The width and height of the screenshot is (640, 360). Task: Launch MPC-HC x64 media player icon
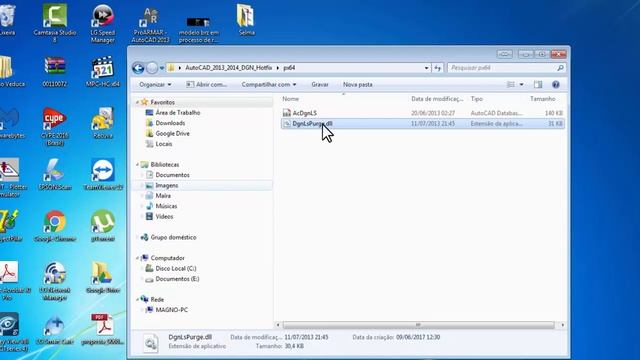[x=103, y=72]
